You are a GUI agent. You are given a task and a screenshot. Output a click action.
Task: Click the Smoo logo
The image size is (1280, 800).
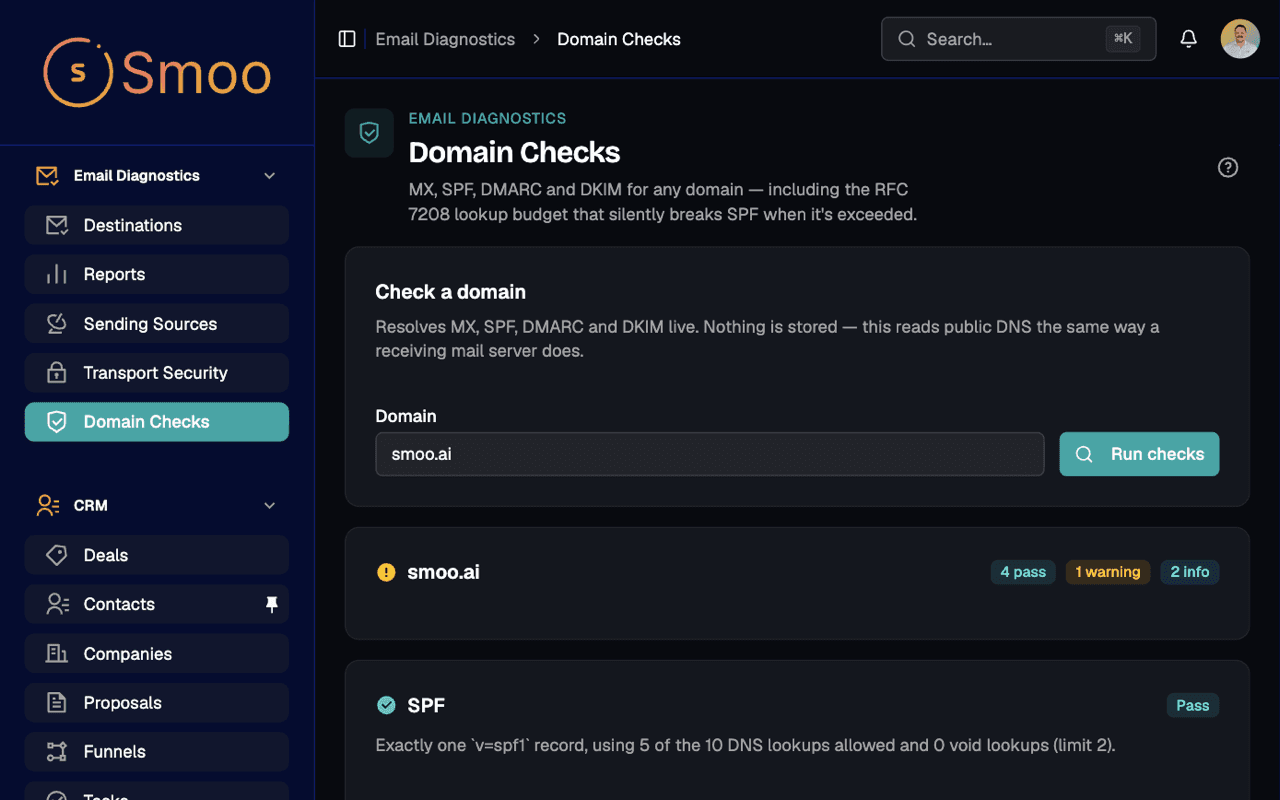157,73
